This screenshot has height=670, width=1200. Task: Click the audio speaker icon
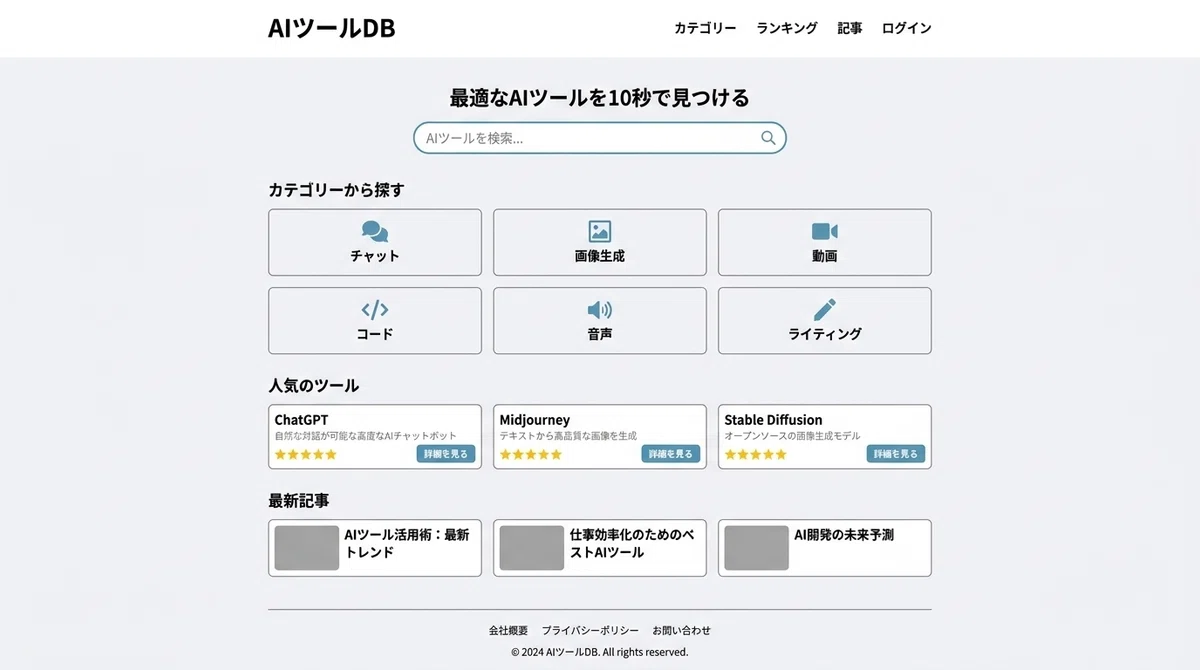click(600, 310)
